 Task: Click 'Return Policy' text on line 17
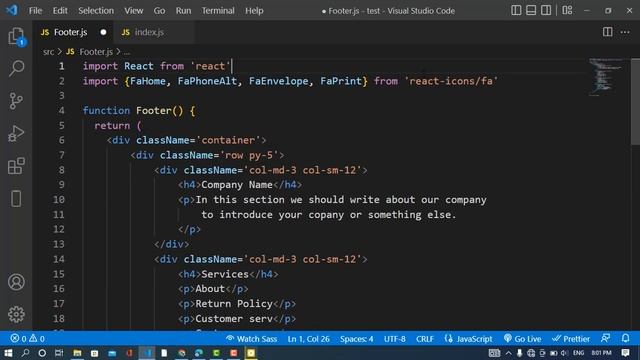234,304
